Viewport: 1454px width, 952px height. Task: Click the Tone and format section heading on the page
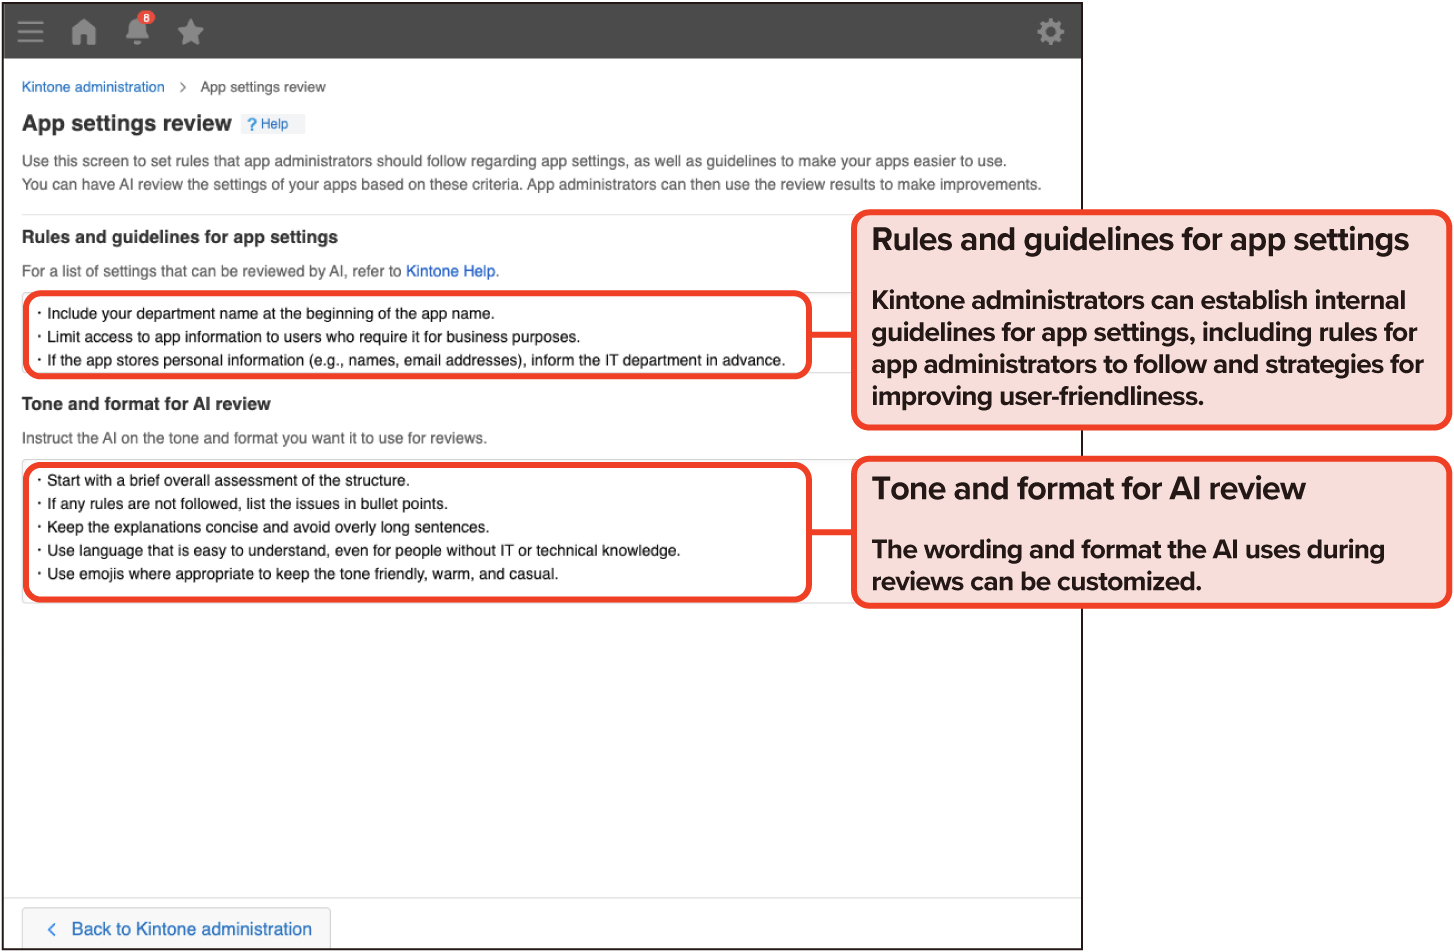point(146,404)
